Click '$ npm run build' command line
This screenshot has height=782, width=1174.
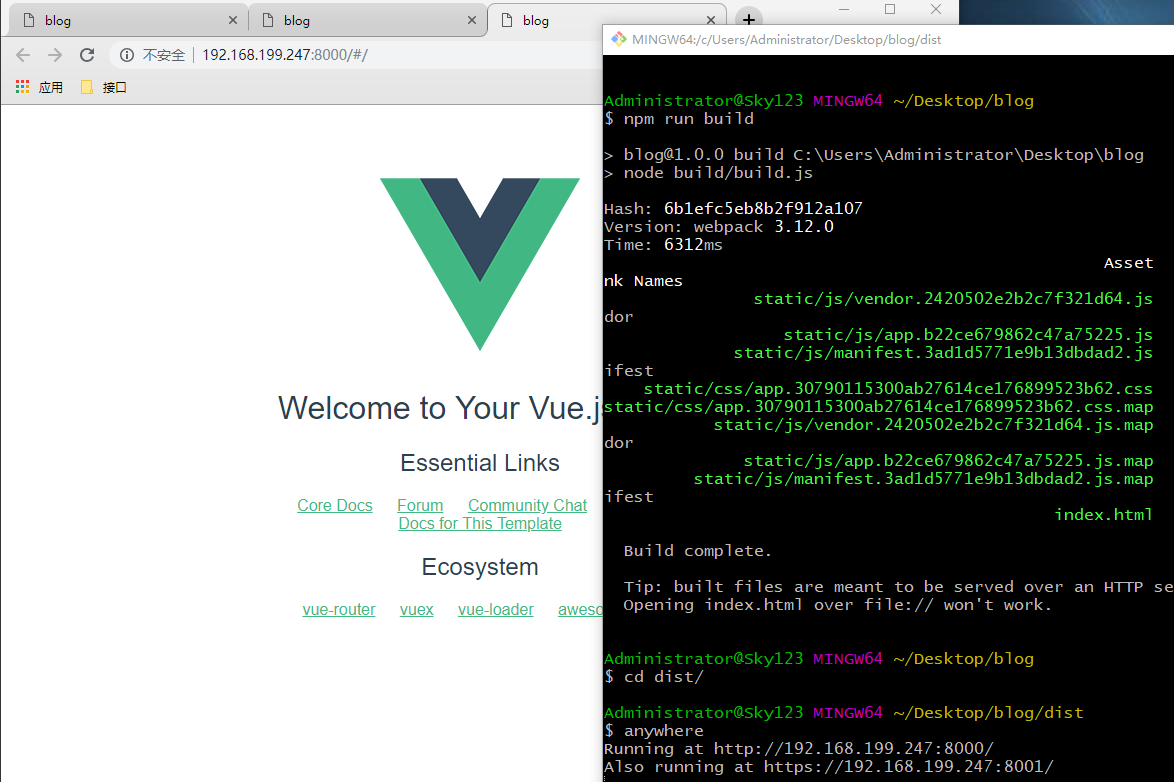679,118
